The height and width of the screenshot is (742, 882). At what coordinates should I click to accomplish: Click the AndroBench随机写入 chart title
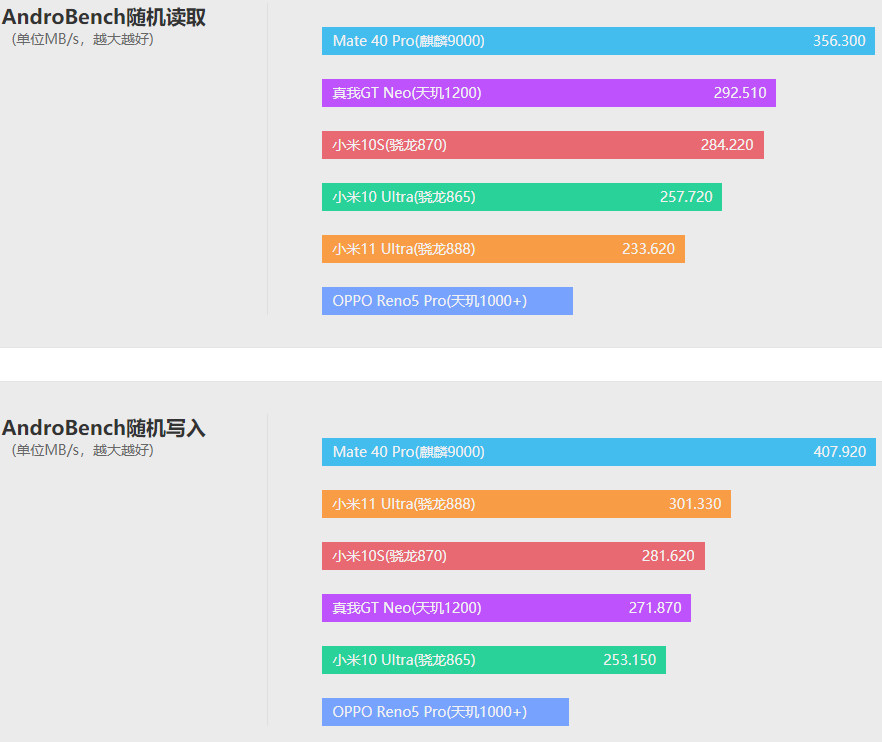coord(104,428)
